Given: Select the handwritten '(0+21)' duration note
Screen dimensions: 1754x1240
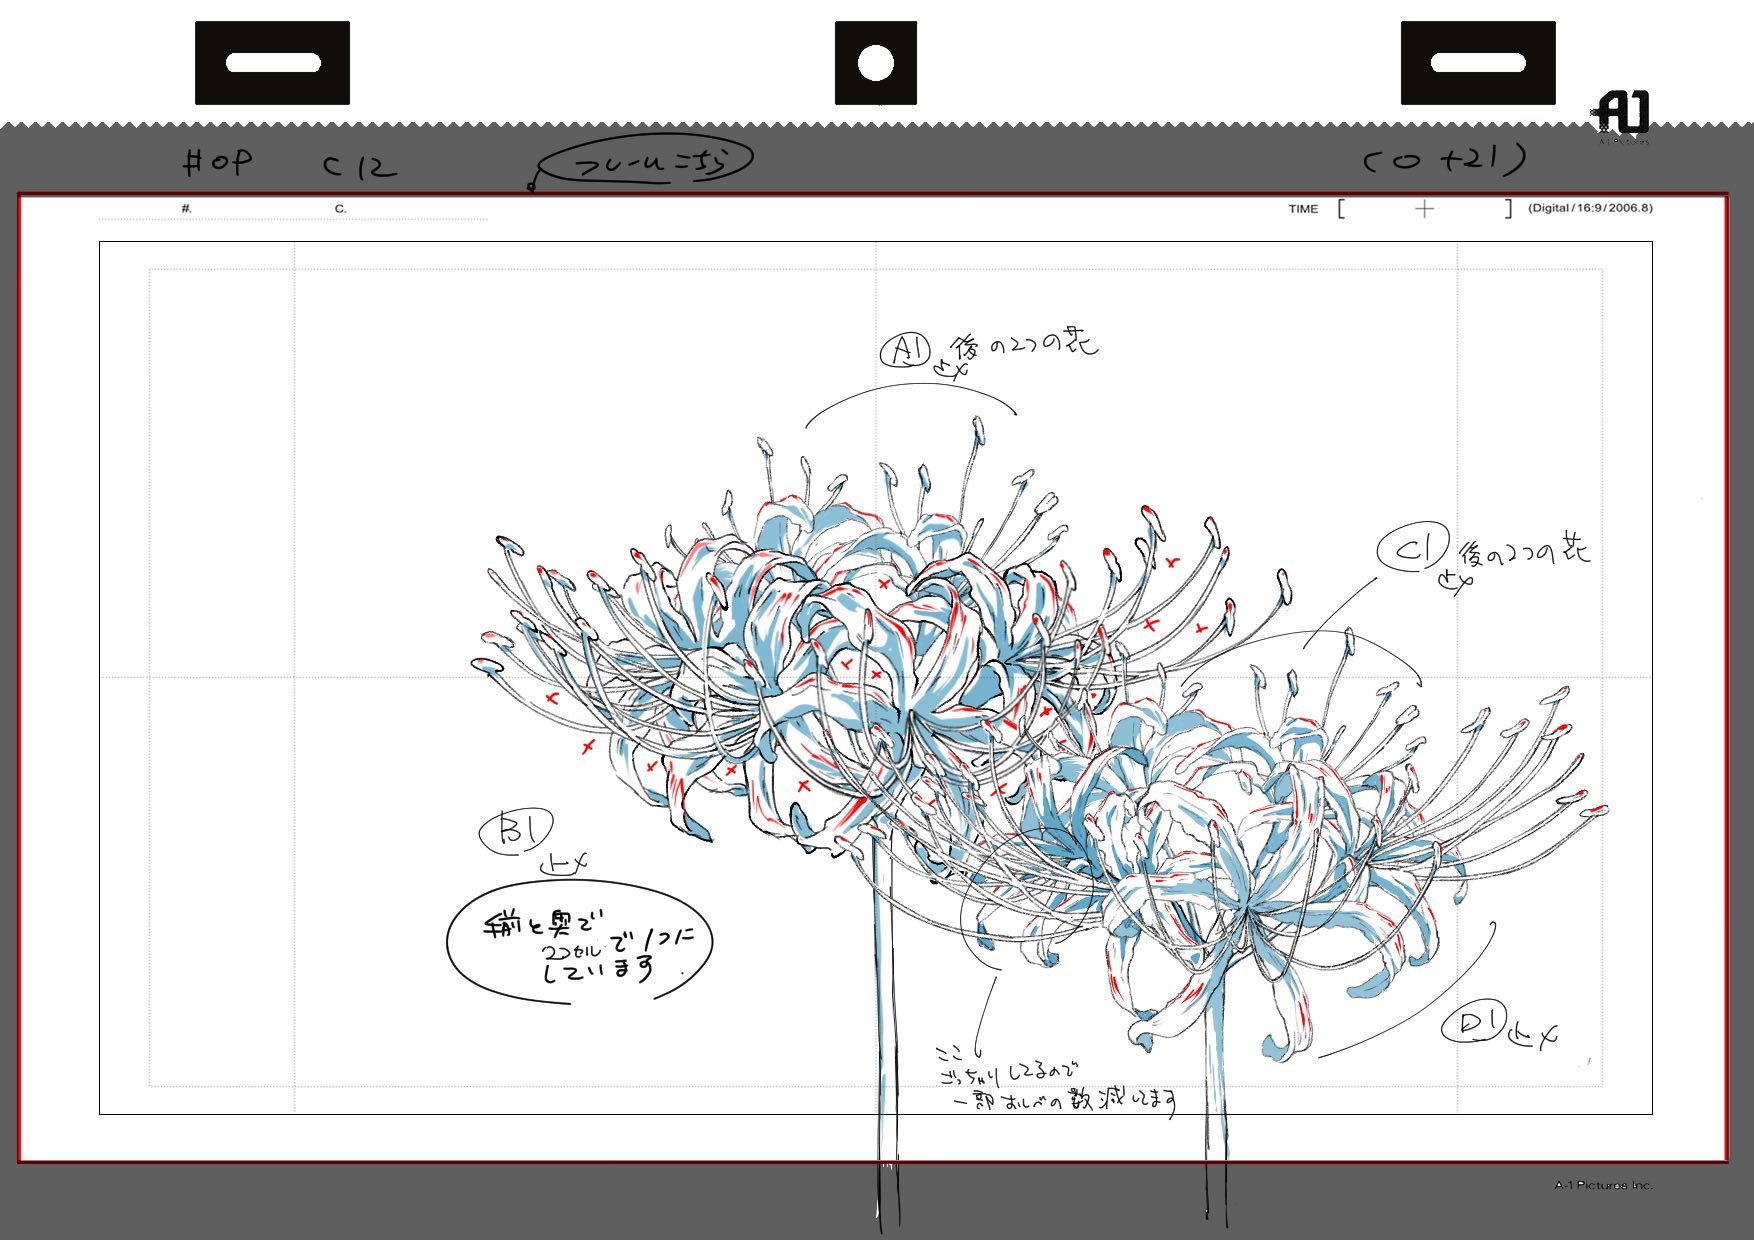Looking at the screenshot, I should 1445,159.
